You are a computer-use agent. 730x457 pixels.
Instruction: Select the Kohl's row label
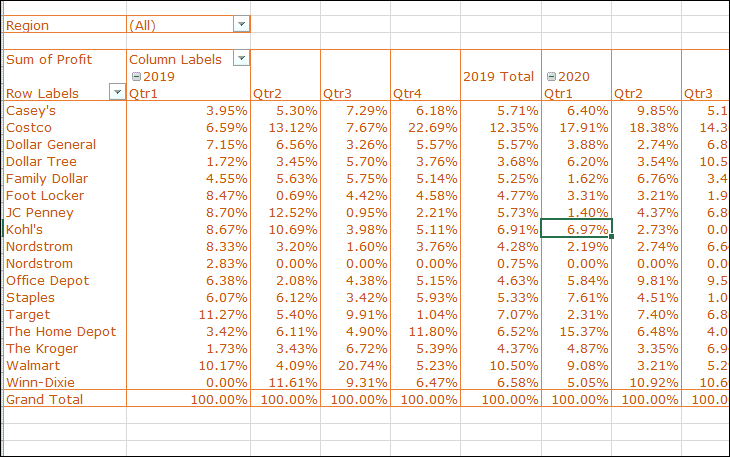tap(65, 229)
